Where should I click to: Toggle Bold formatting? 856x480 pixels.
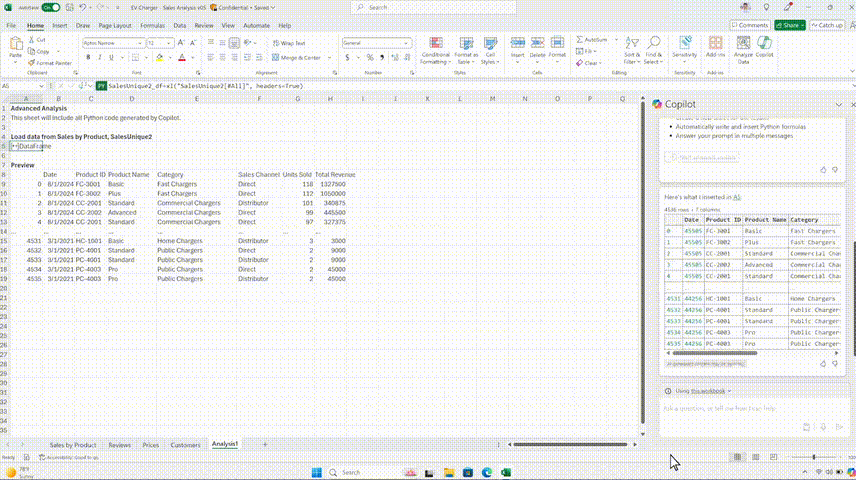pos(88,57)
